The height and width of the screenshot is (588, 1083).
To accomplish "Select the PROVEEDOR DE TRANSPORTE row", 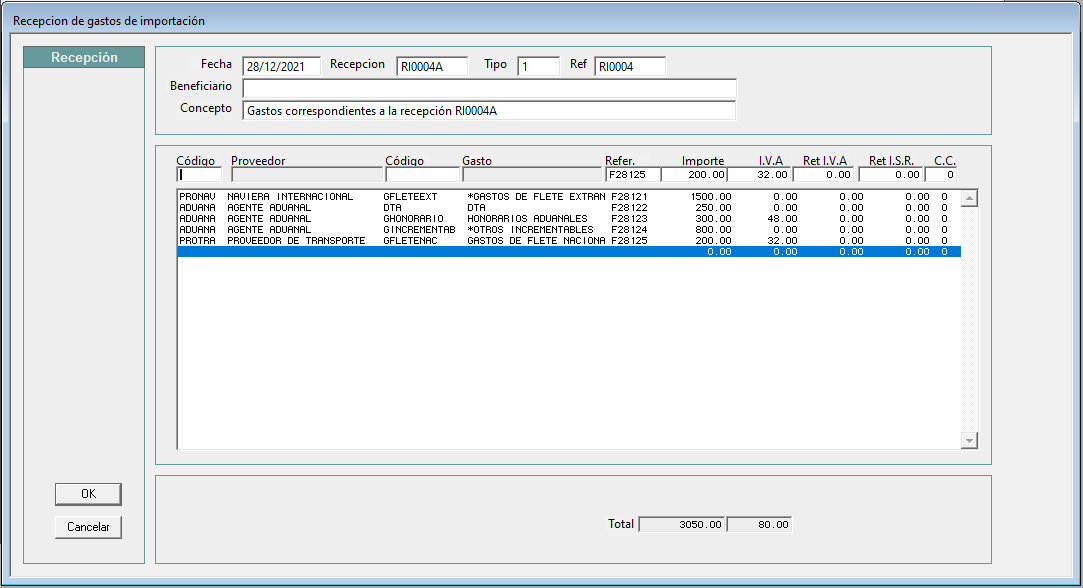I will (x=569, y=241).
